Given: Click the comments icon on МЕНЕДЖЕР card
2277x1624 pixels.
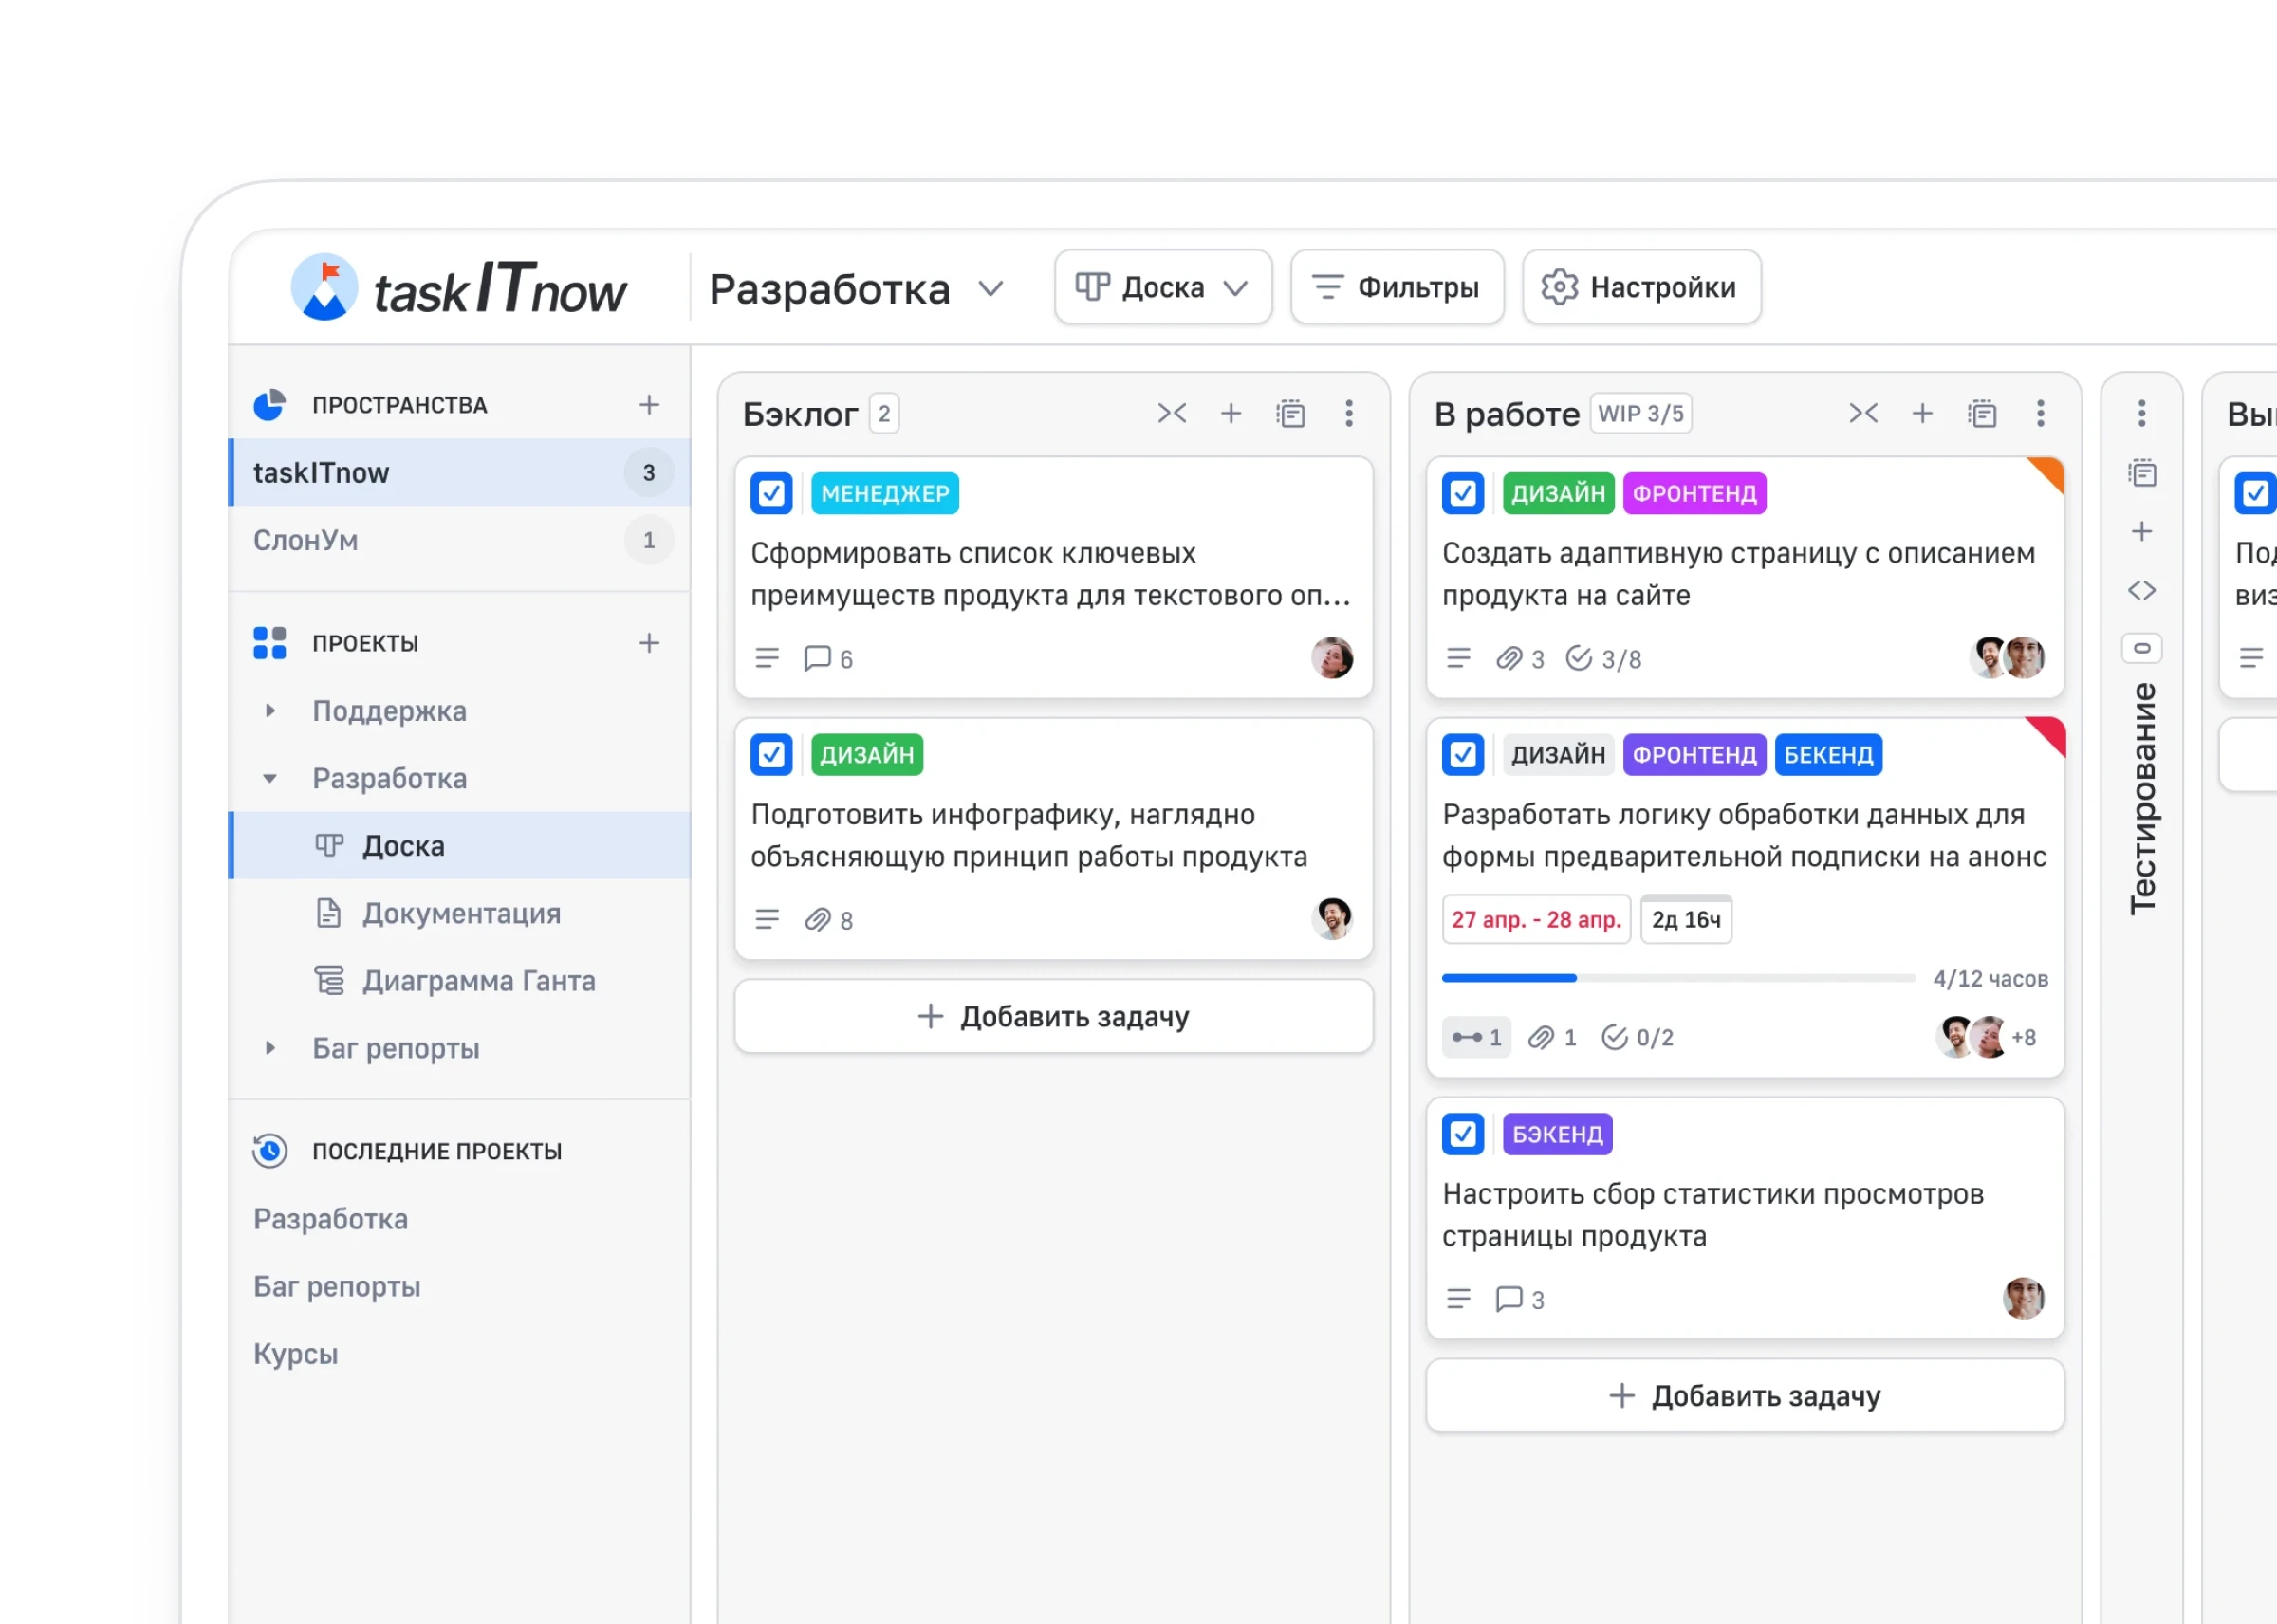Looking at the screenshot, I should coord(817,658).
